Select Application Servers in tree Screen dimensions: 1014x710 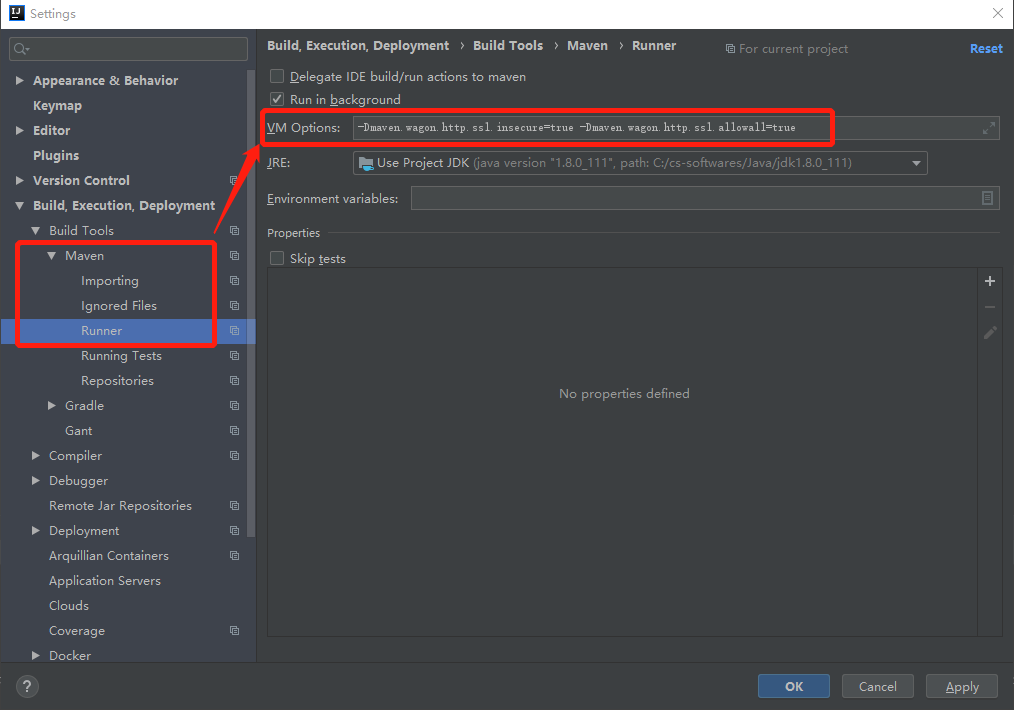click(105, 581)
